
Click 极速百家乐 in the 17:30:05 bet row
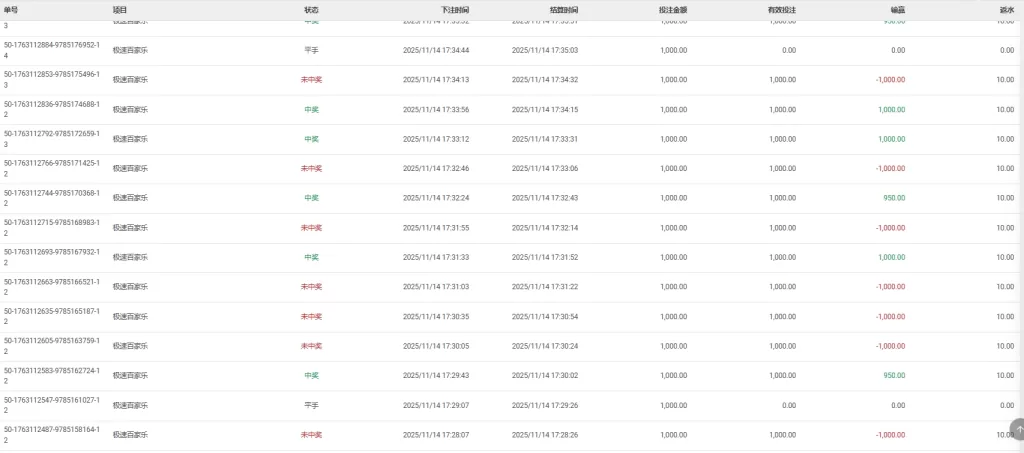(130, 346)
